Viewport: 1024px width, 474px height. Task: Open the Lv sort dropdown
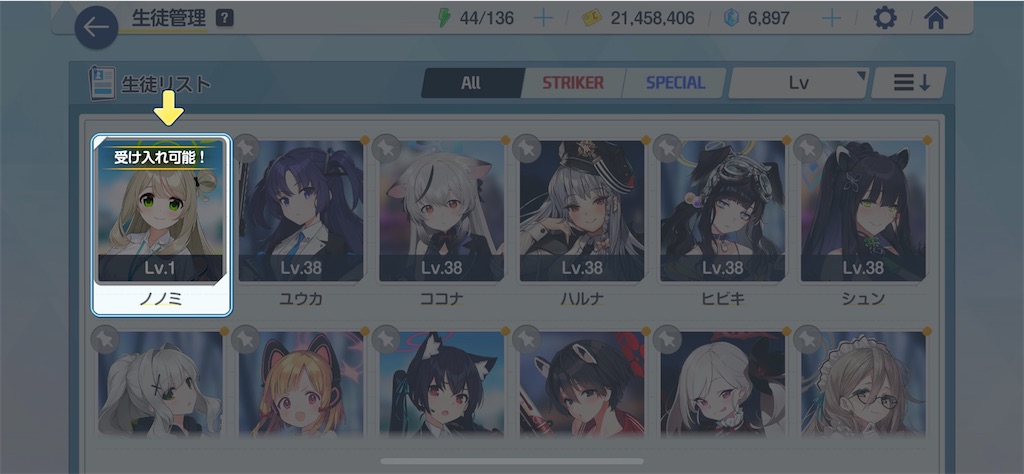tap(798, 83)
